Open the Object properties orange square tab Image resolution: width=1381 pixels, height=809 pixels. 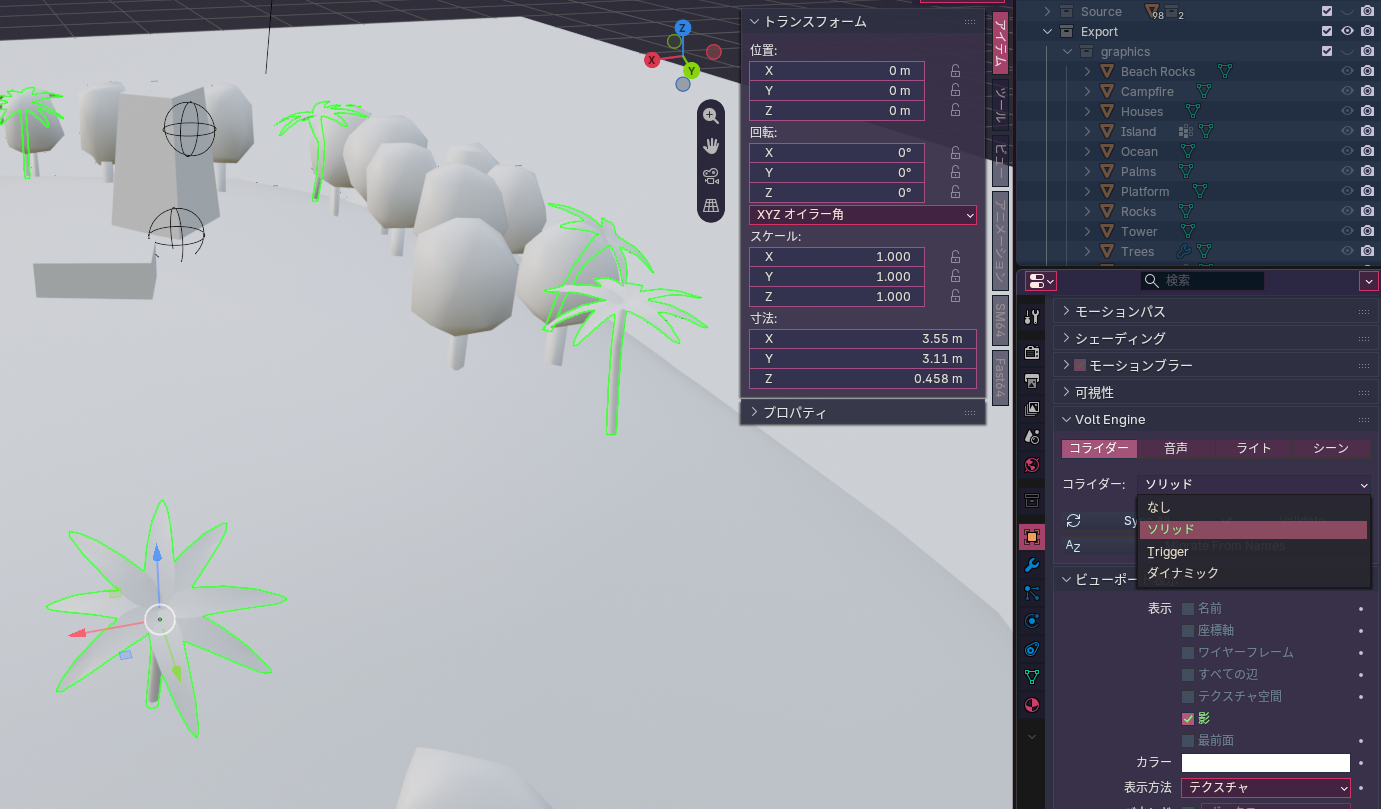pyautogui.click(x=1032, y=537)
